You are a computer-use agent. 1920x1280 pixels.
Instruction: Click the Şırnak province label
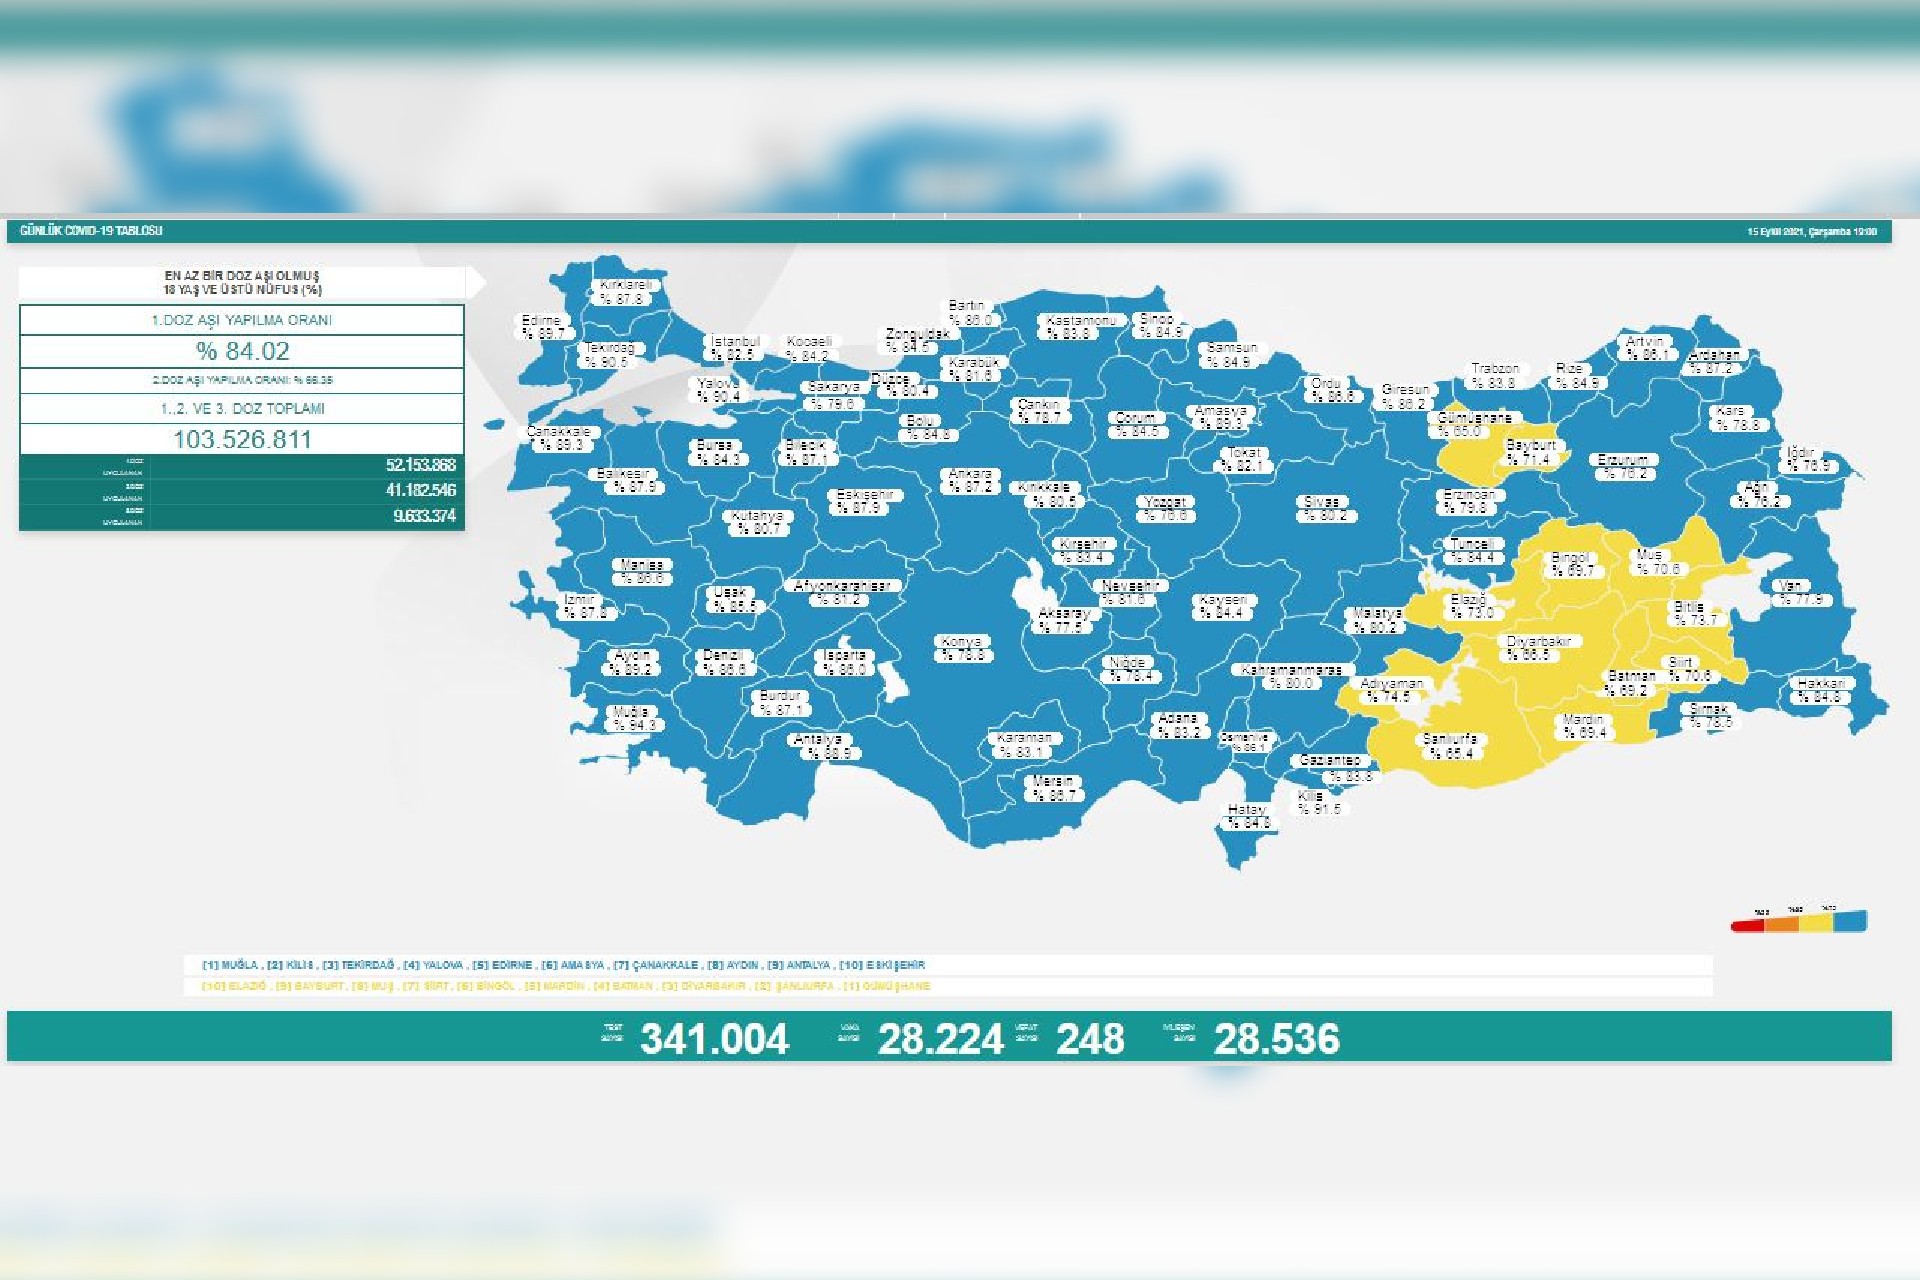1709,715
